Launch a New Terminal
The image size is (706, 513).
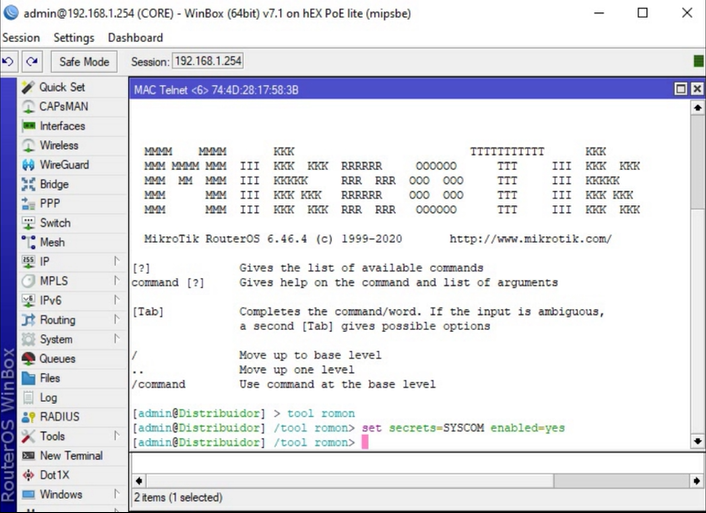tap(72, 455)
